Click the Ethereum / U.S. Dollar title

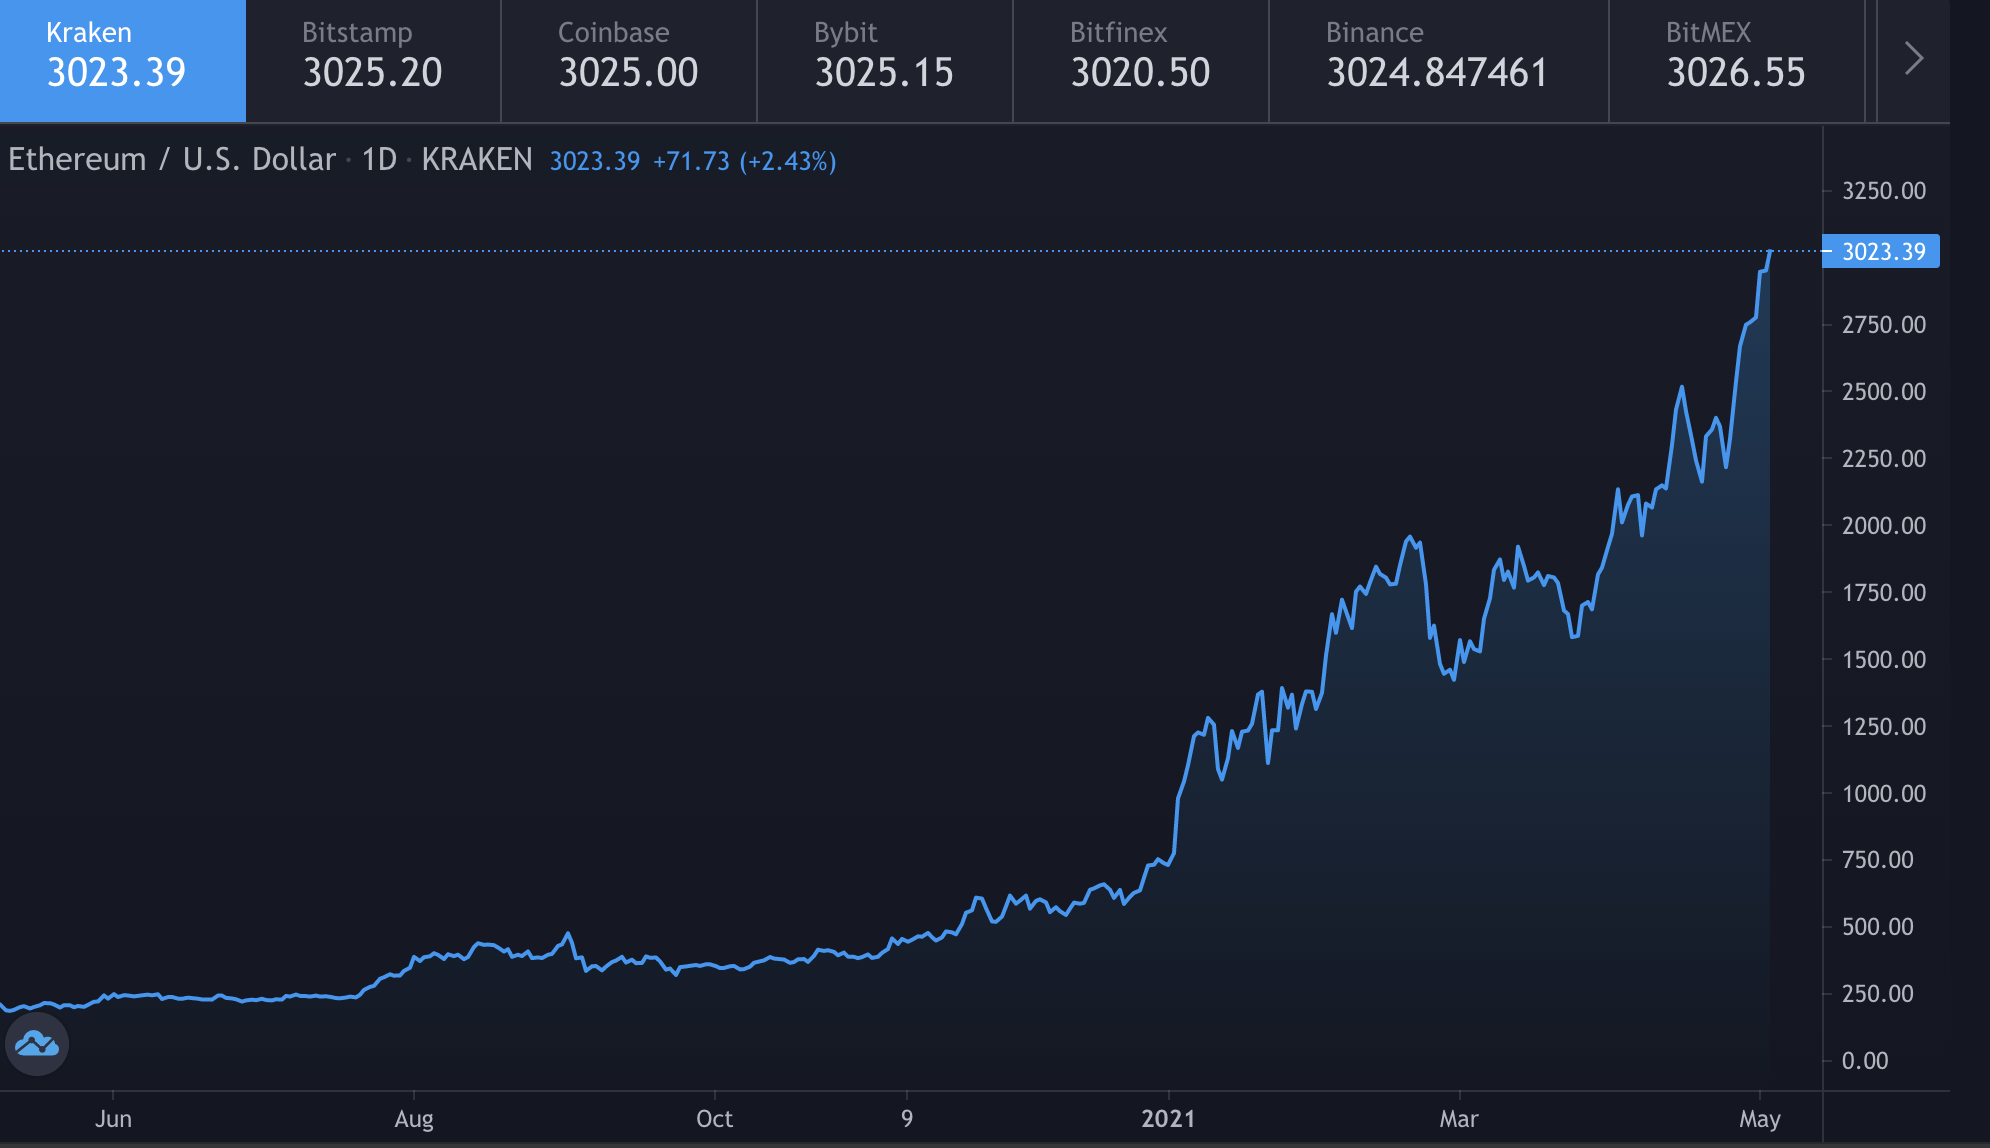(x=171, y=160)
